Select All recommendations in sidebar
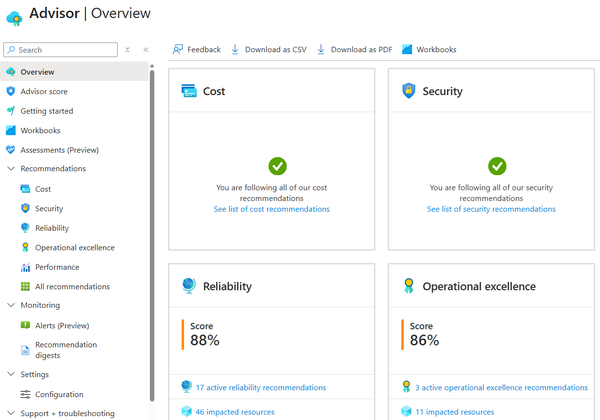Image resolution: width=600 pixels, height=420 pixels. pos(74,286)
